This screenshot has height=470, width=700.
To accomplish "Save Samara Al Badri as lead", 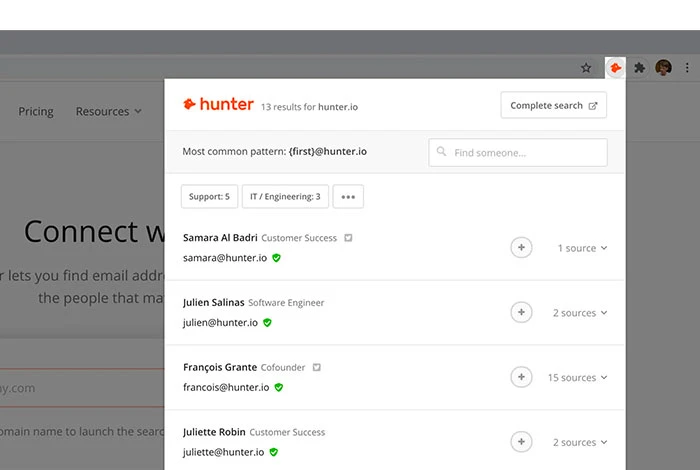I will click(x=521, y=248).
